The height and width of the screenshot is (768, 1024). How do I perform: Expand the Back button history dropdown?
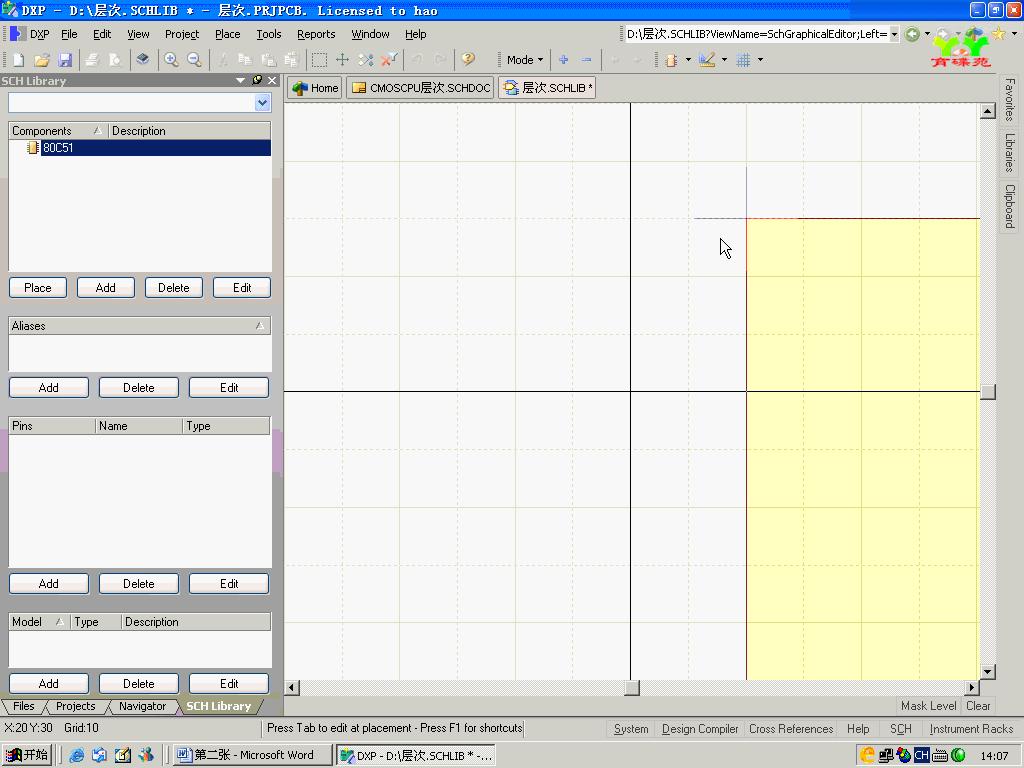tap(927, 34)
